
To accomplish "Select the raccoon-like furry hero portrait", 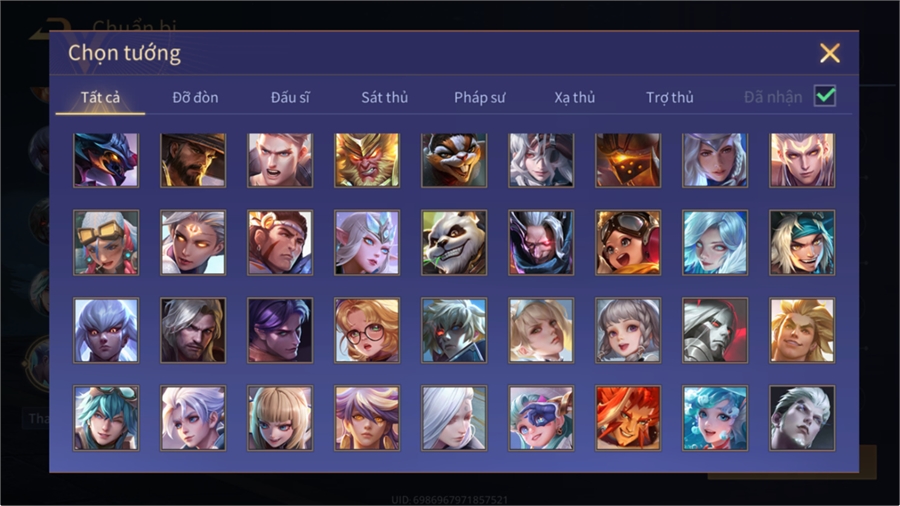I will point(454,160).
